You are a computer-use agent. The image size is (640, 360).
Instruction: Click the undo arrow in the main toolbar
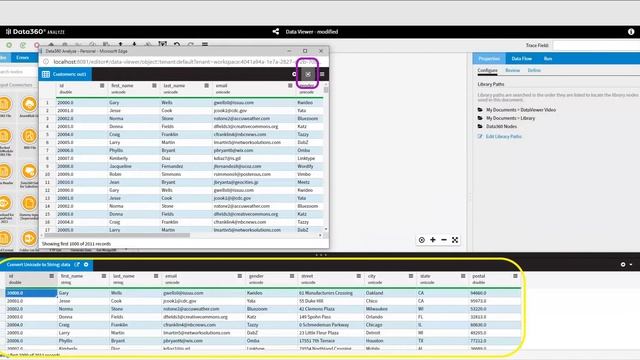pyautogui.click(x=177, y=44)
